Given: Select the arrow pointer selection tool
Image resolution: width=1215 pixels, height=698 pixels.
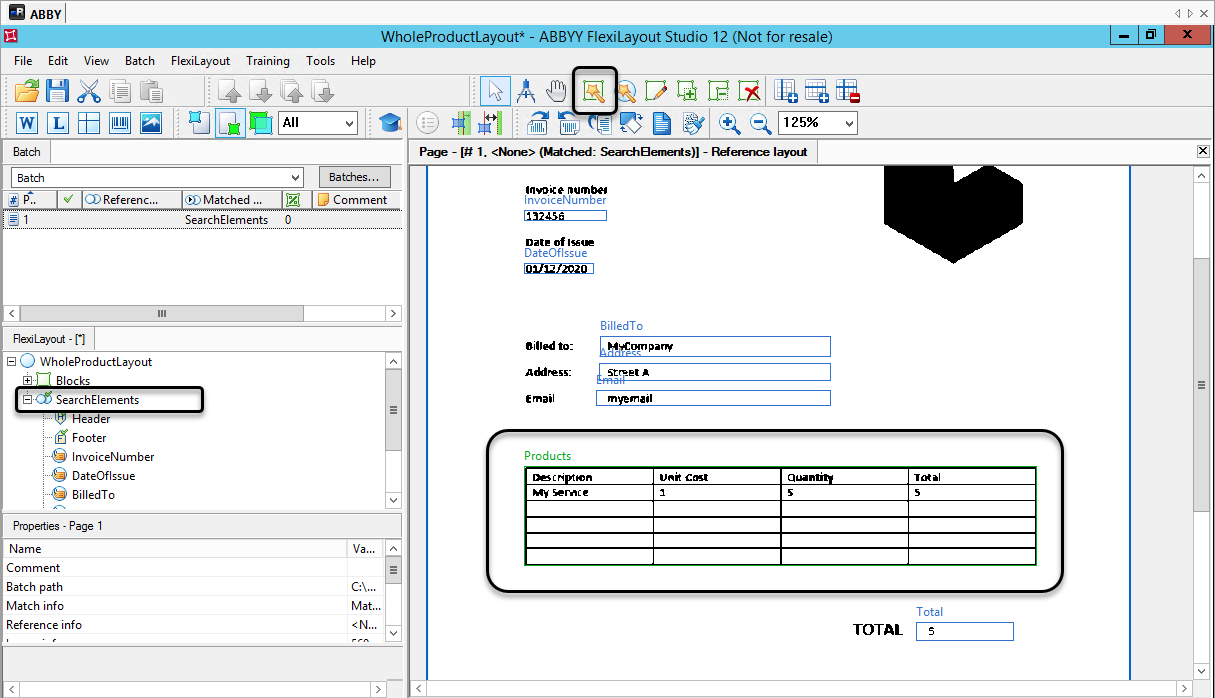Looking at the screenshot, I should tap(495, 91).
